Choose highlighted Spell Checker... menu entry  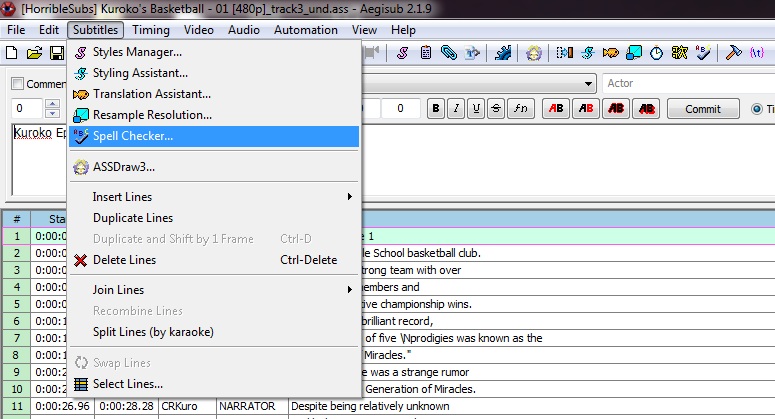point(214,136)
